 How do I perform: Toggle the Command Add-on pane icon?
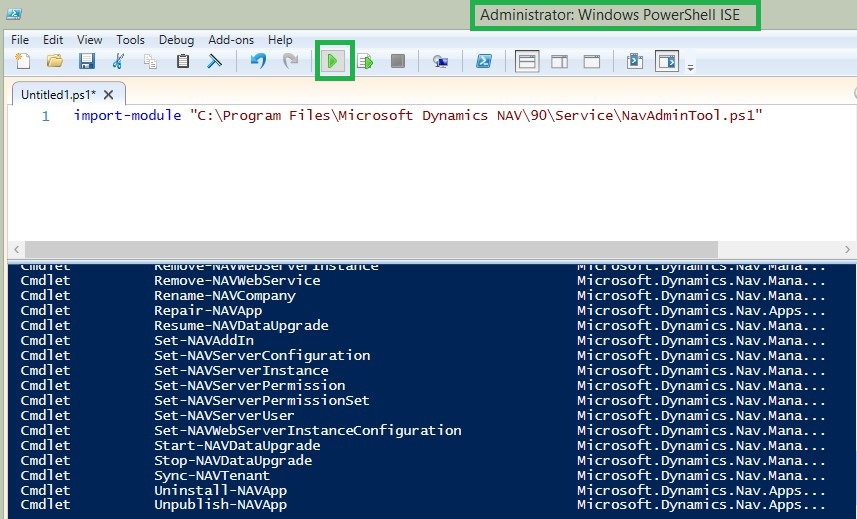667,61
